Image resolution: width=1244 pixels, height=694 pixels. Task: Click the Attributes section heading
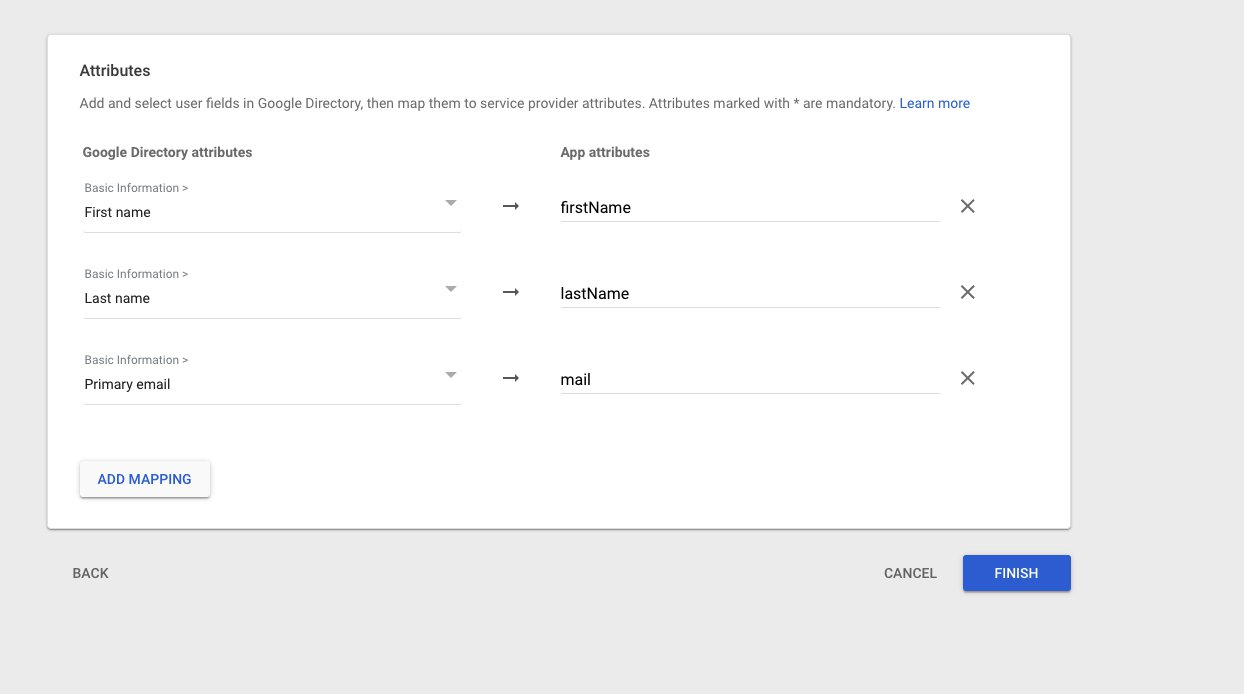(x=115, y=71)
